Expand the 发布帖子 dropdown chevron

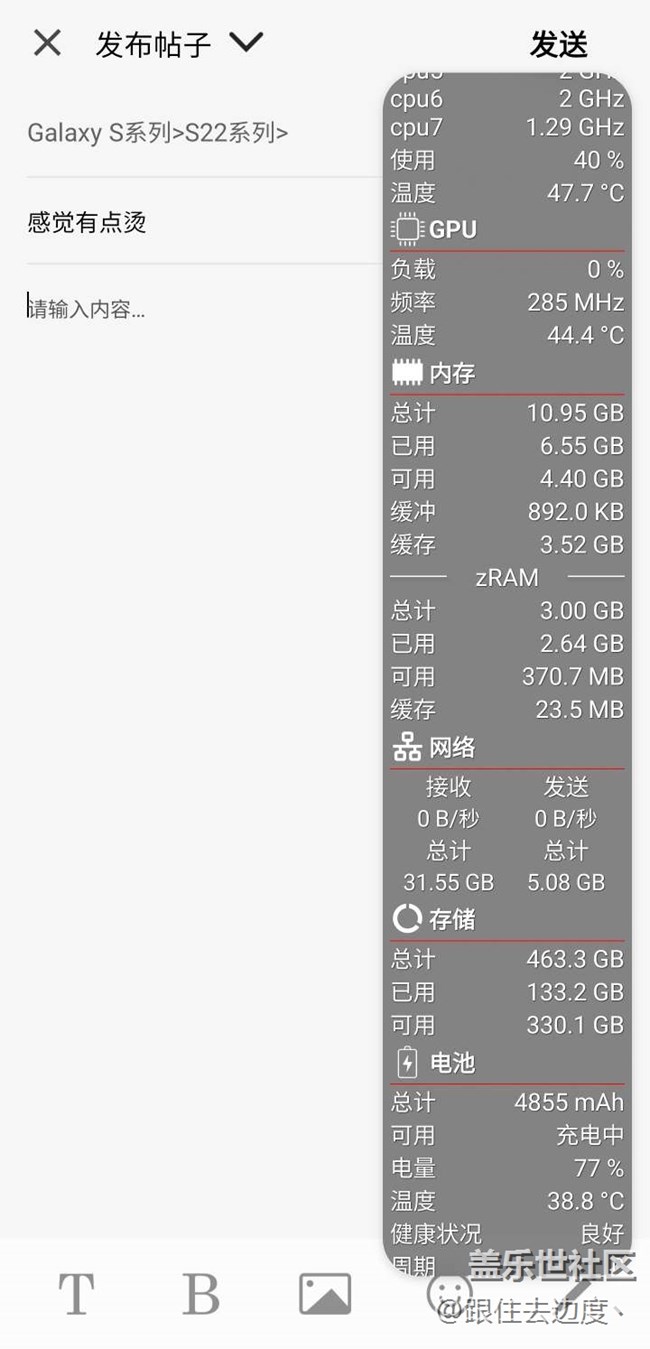point(246,43)
